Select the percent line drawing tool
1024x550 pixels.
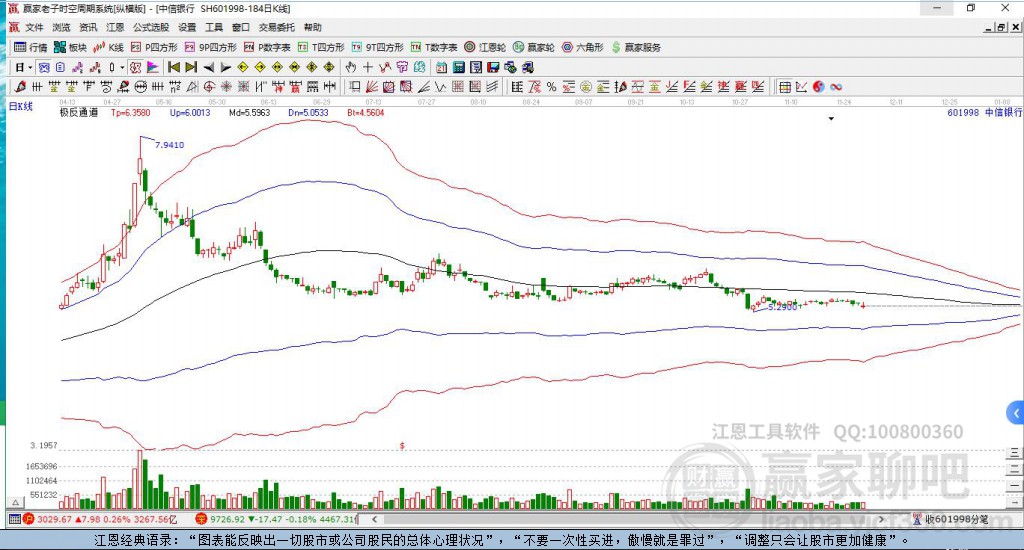click(551, 87)
